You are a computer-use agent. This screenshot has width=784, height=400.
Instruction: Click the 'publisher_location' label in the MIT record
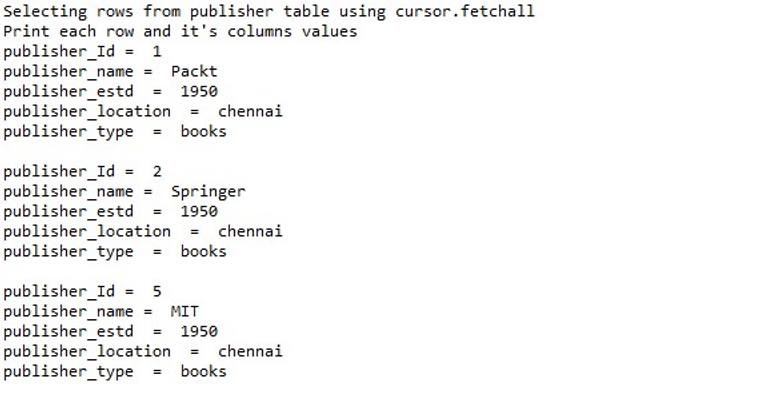pyautogui.click(x=87, y=352)
